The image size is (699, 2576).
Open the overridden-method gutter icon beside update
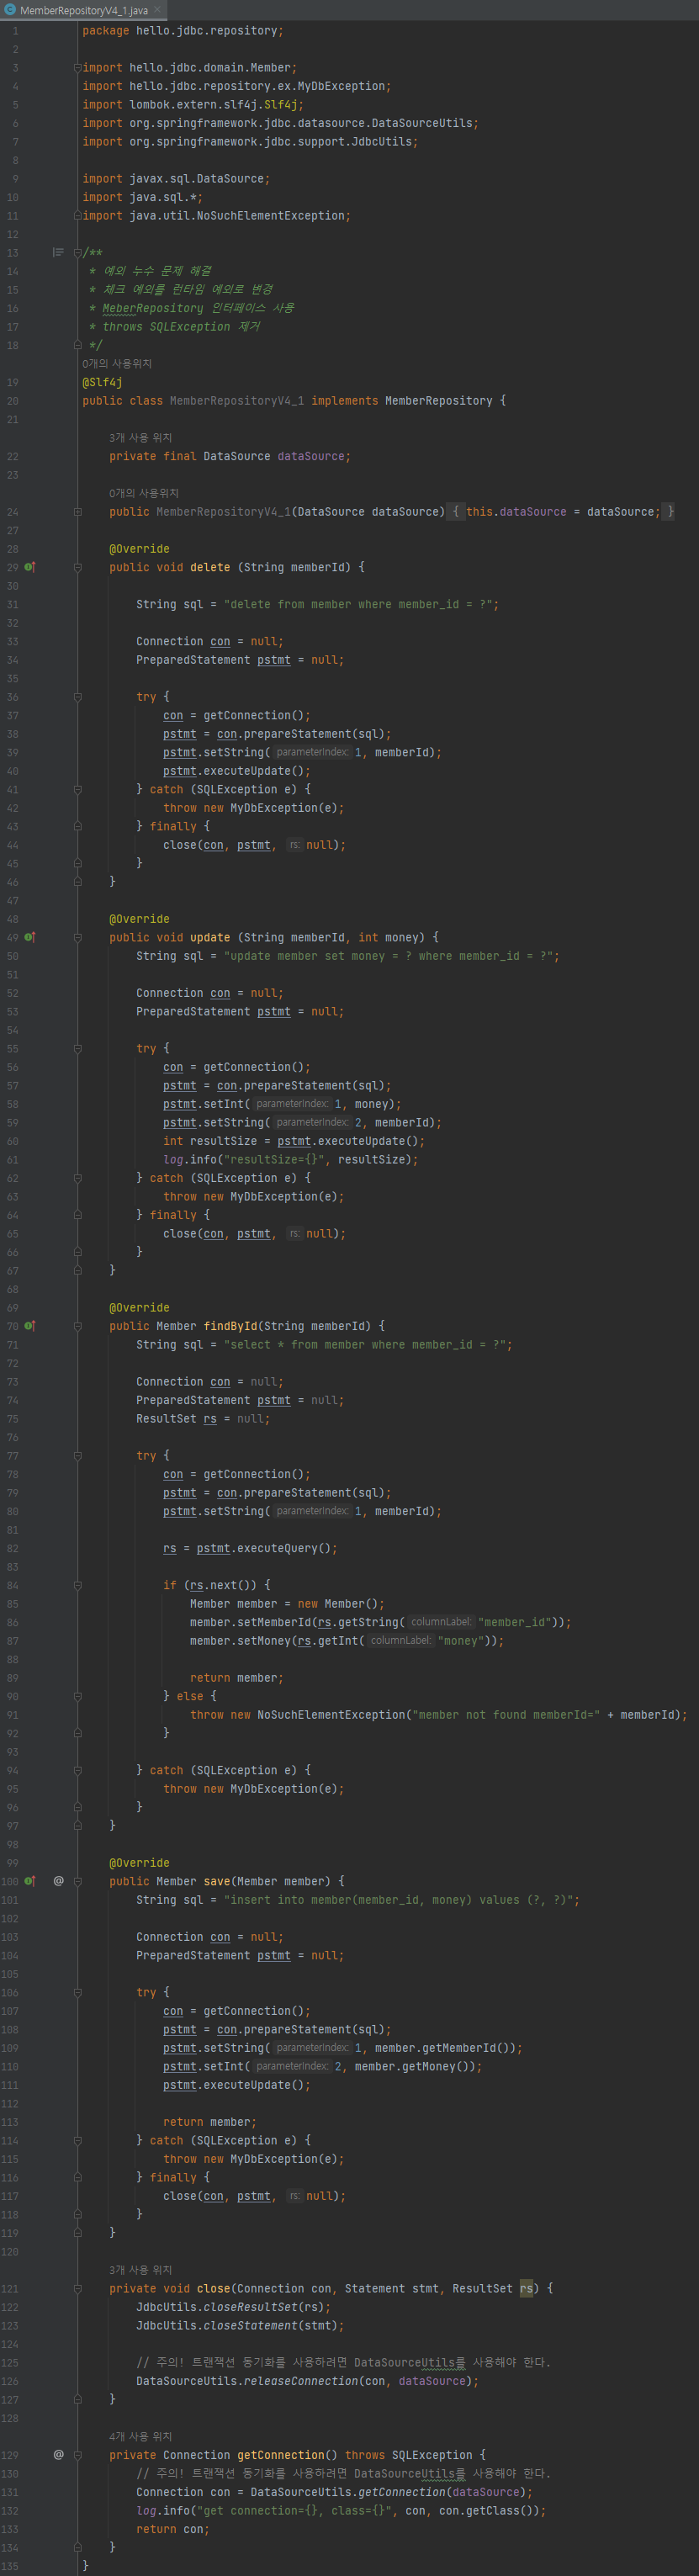(x=30, y=937)
